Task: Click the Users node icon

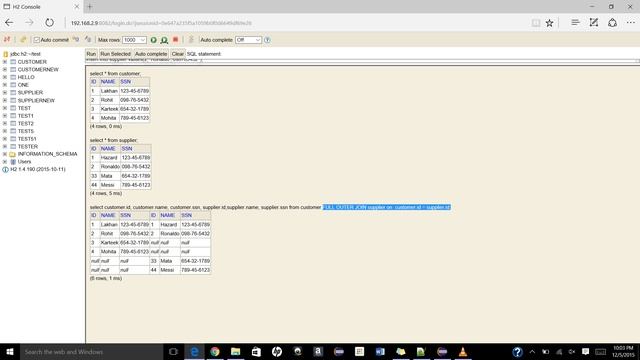Action: click(x=13, y=162)
